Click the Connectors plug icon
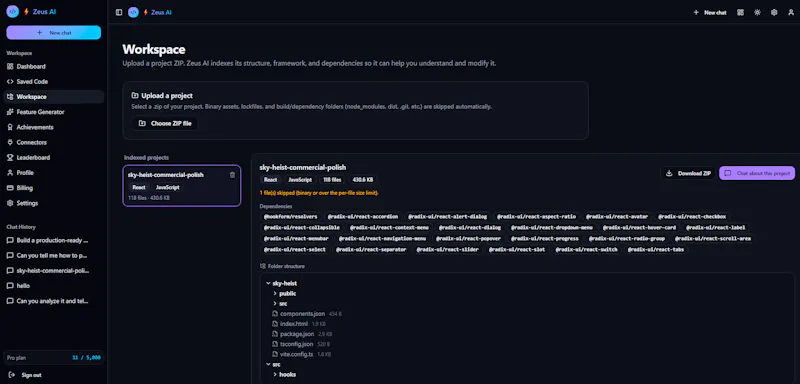This screenshot has width=800, height=384. click(x=10, y=142)
